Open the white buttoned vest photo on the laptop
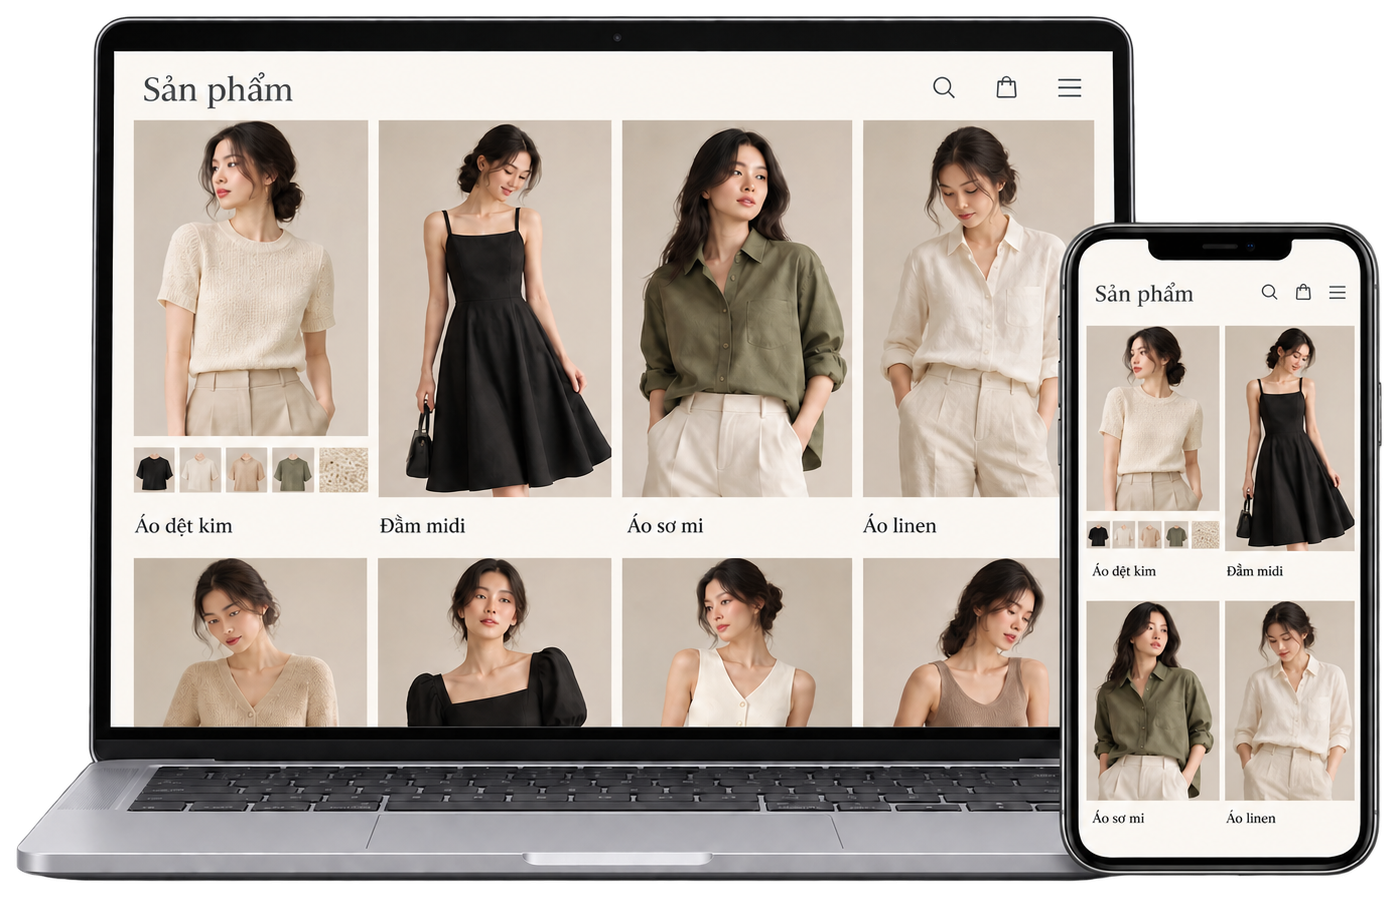 pos(737,642)
